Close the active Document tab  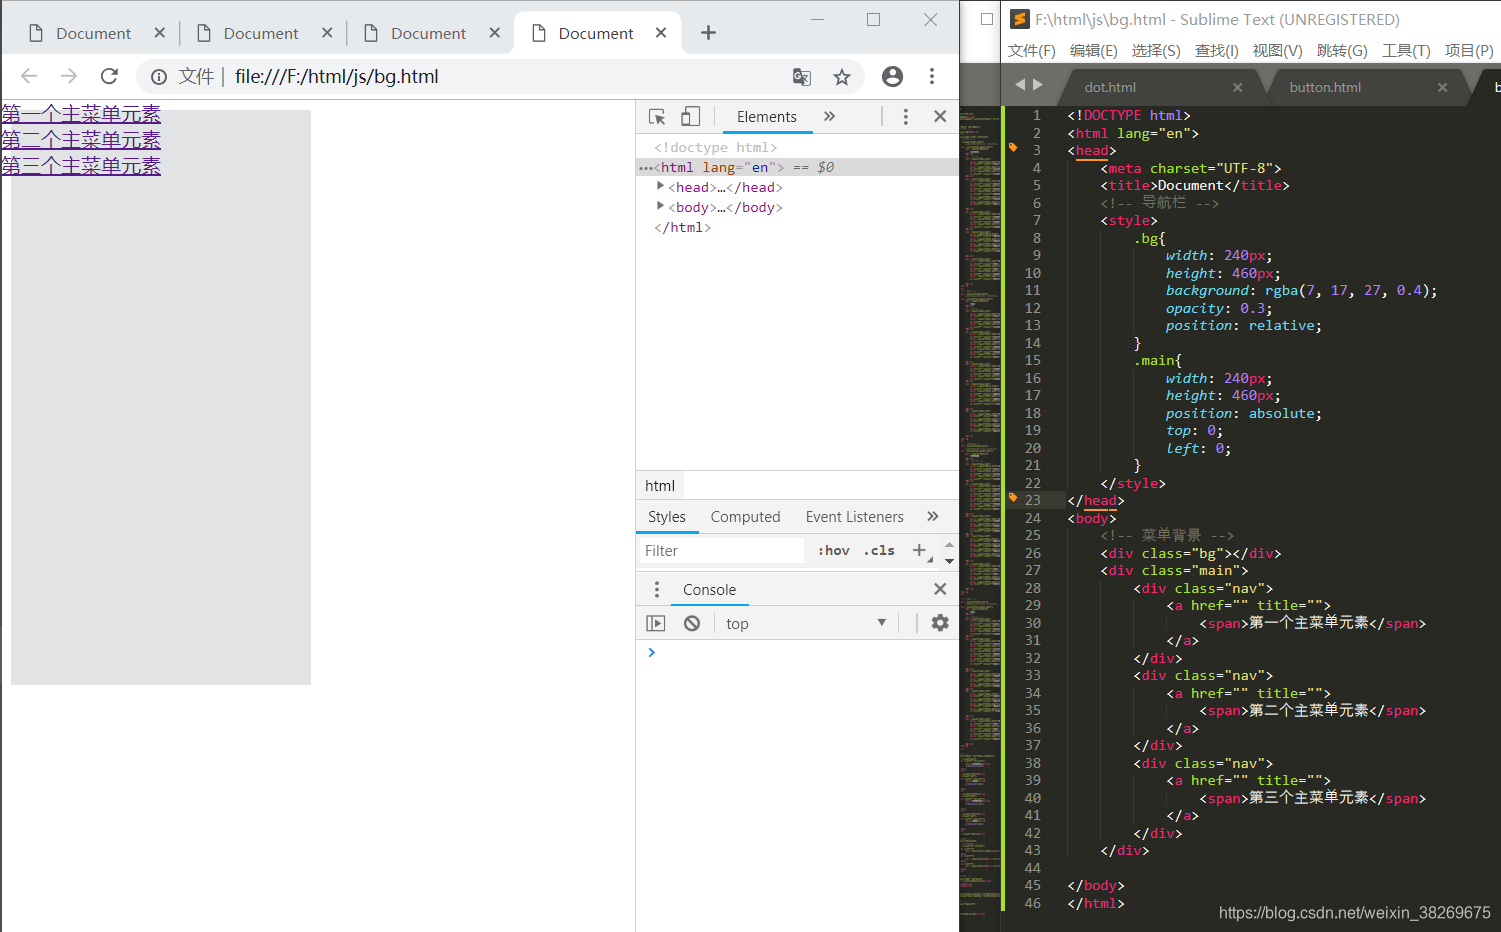(661, 33)
